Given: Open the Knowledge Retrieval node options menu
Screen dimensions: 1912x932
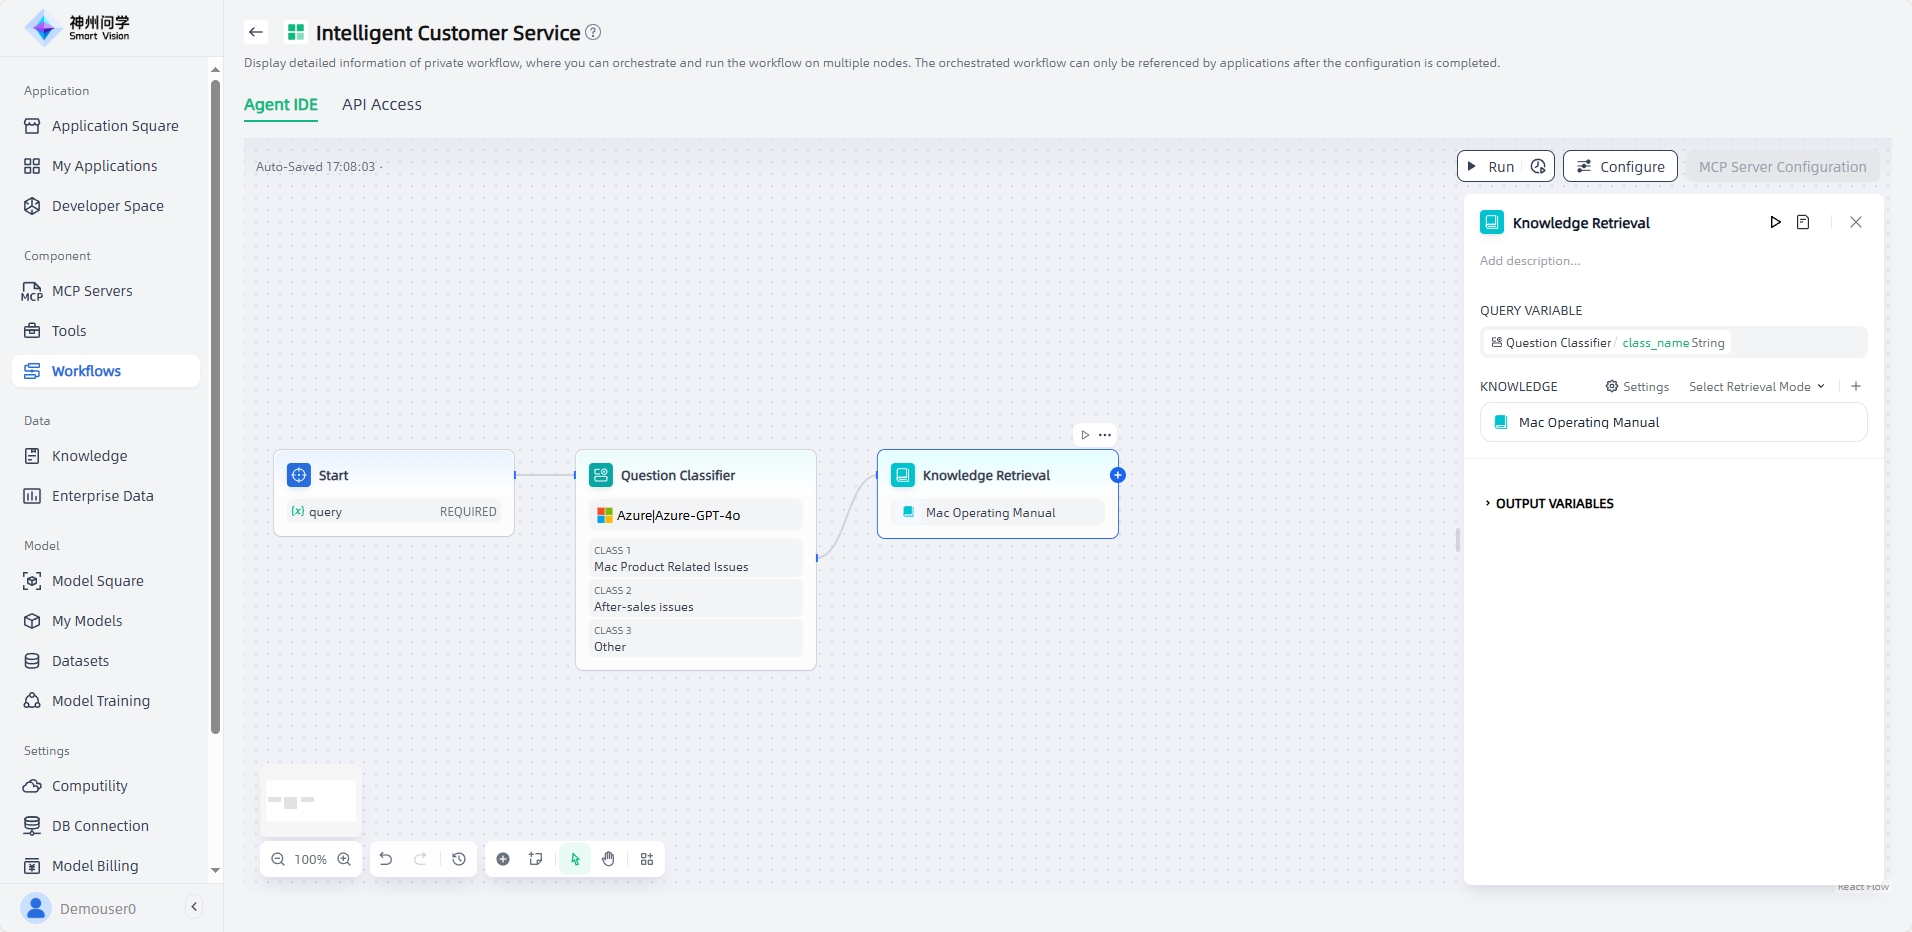Looking at the screenshot, I should point(1105,435).
